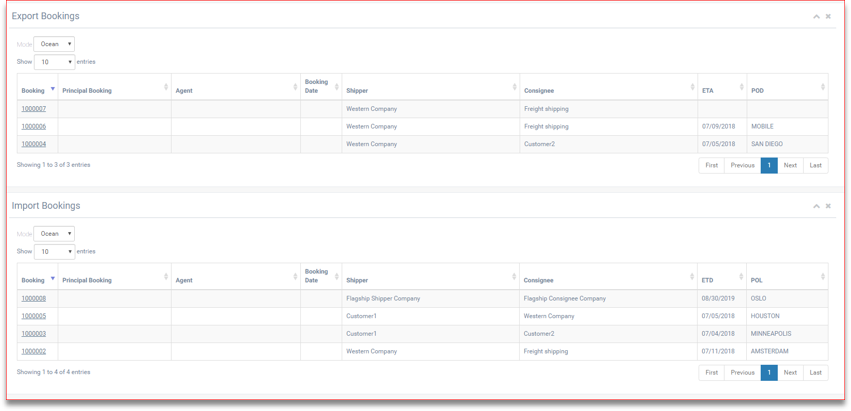Open Mode dropdown in Export Bookings
The image size is (851, 411).
pyautogui.click(x=54, y=45)
